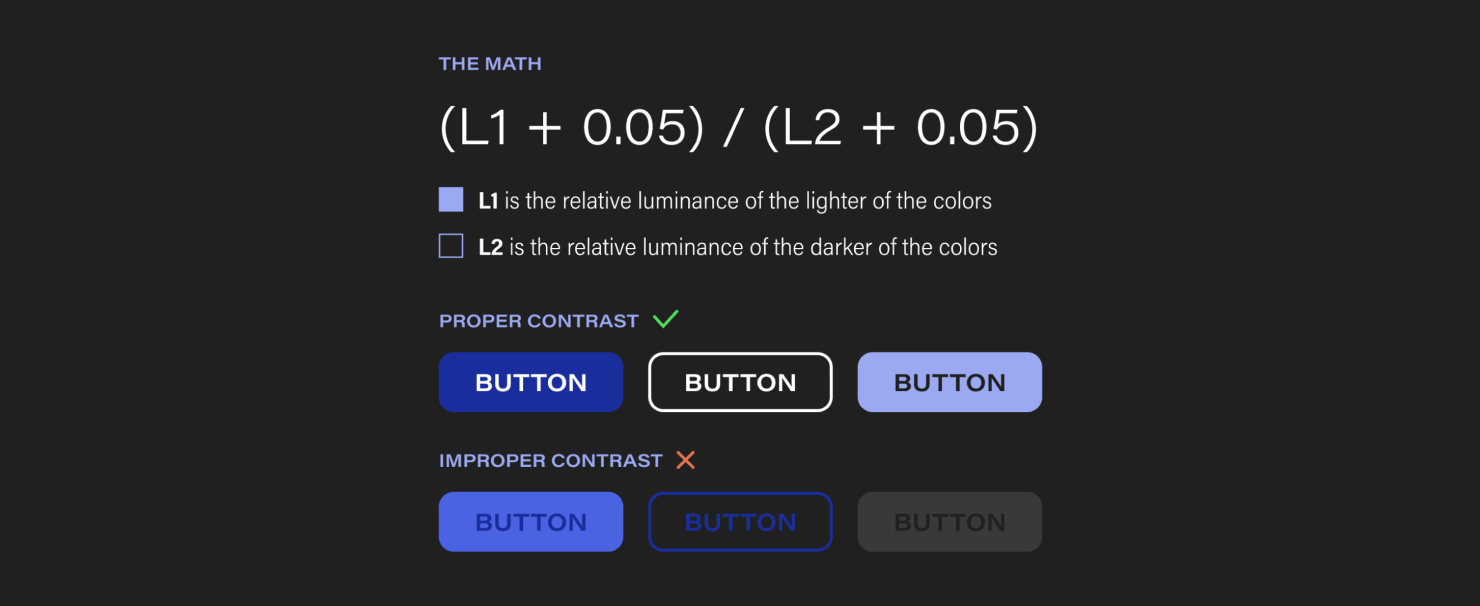Click the empty outlined L2 square

tap(451, 246)
